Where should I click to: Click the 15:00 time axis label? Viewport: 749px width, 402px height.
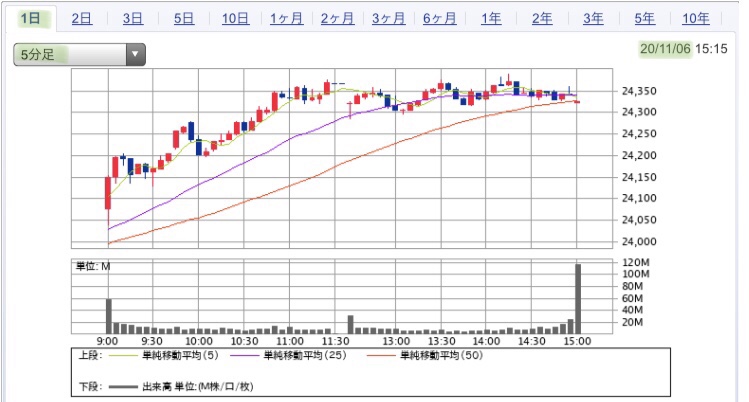pyautogui.click(x=577, y=341)
